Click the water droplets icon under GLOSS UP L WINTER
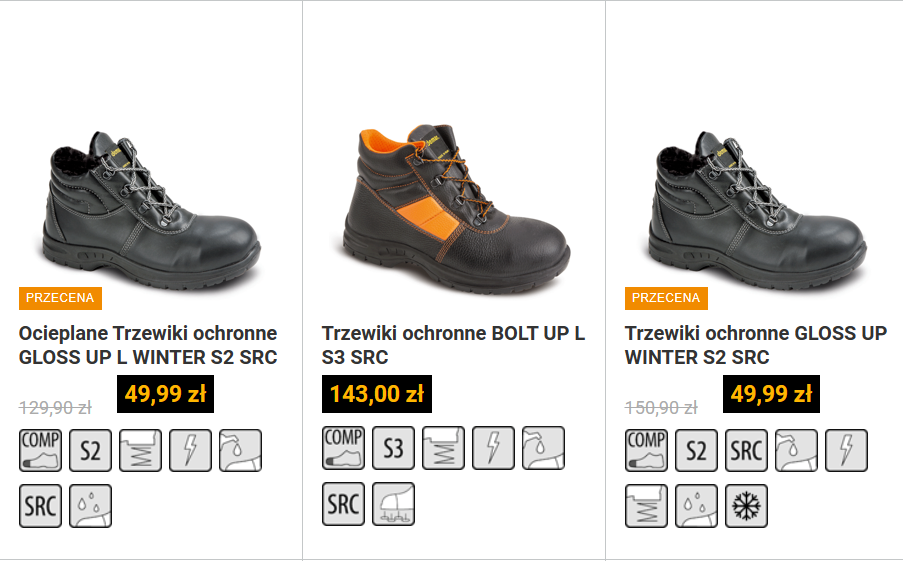Image resolution: width=903 pixels, height=561 pixels. 90,506
